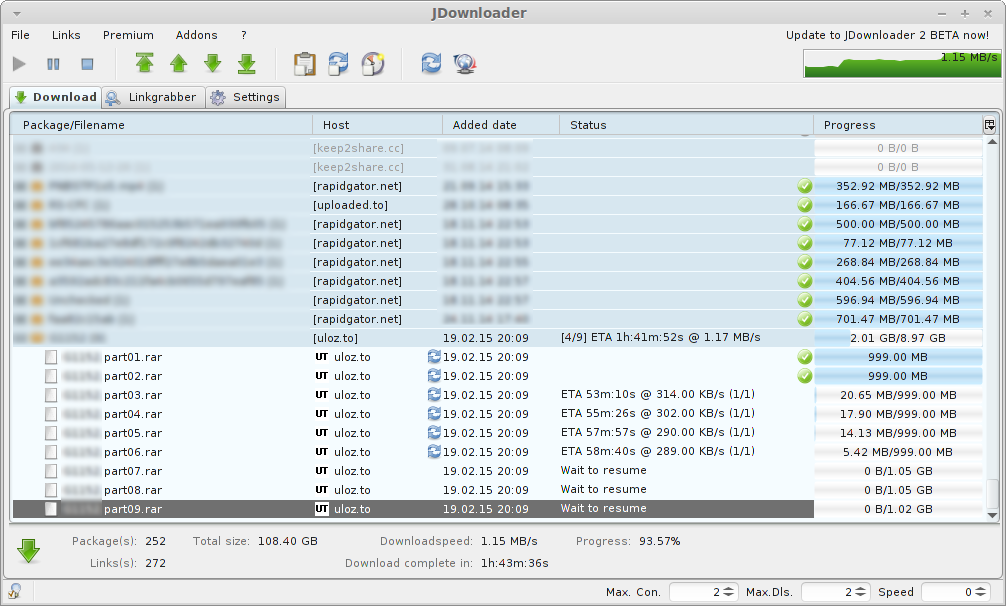Pause downloads with the pause button
Screen dimensions: 1006x606
click(53, 63)
